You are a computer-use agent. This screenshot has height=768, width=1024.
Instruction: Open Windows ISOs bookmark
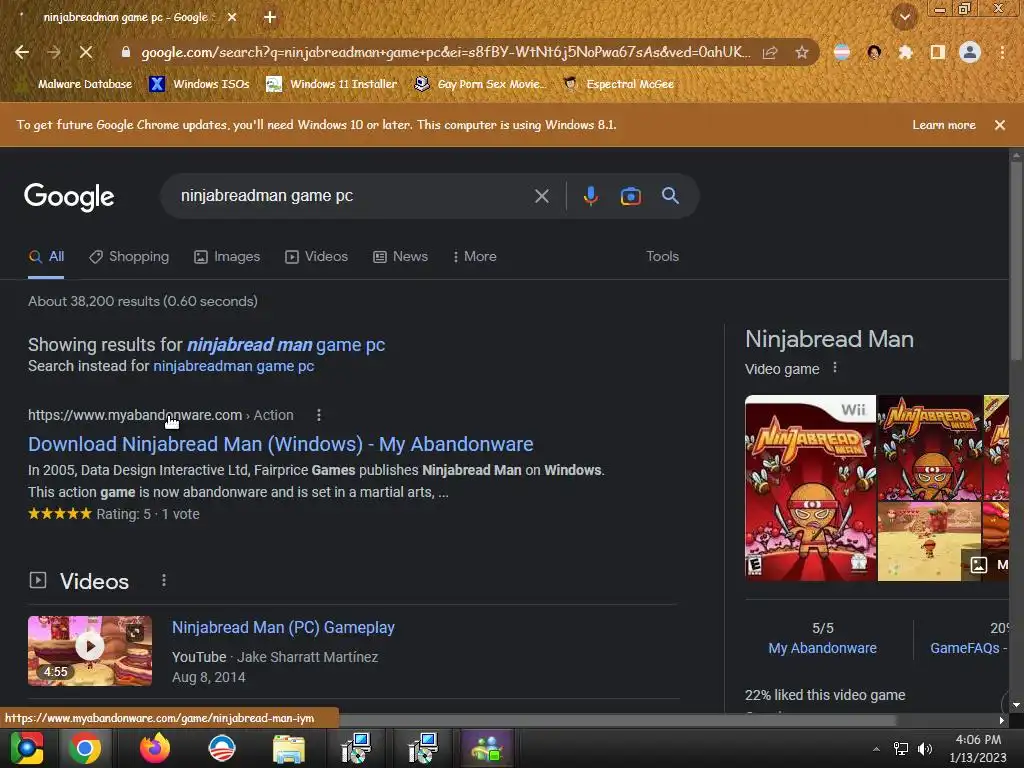pos(199,84)
